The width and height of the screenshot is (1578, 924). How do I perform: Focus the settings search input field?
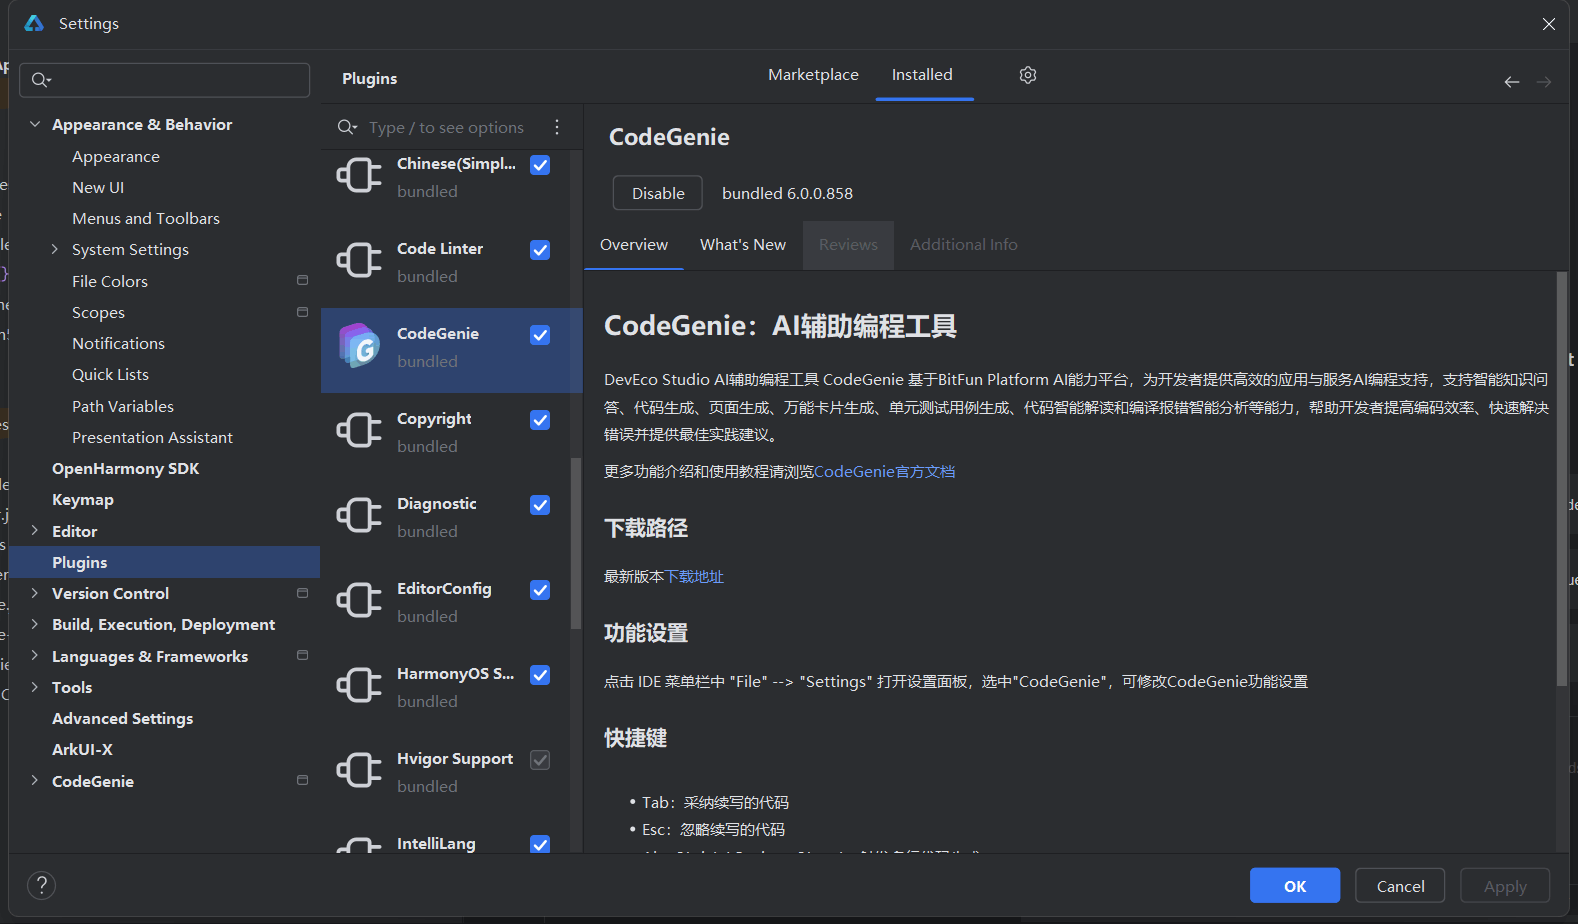(x=165, y=80)
